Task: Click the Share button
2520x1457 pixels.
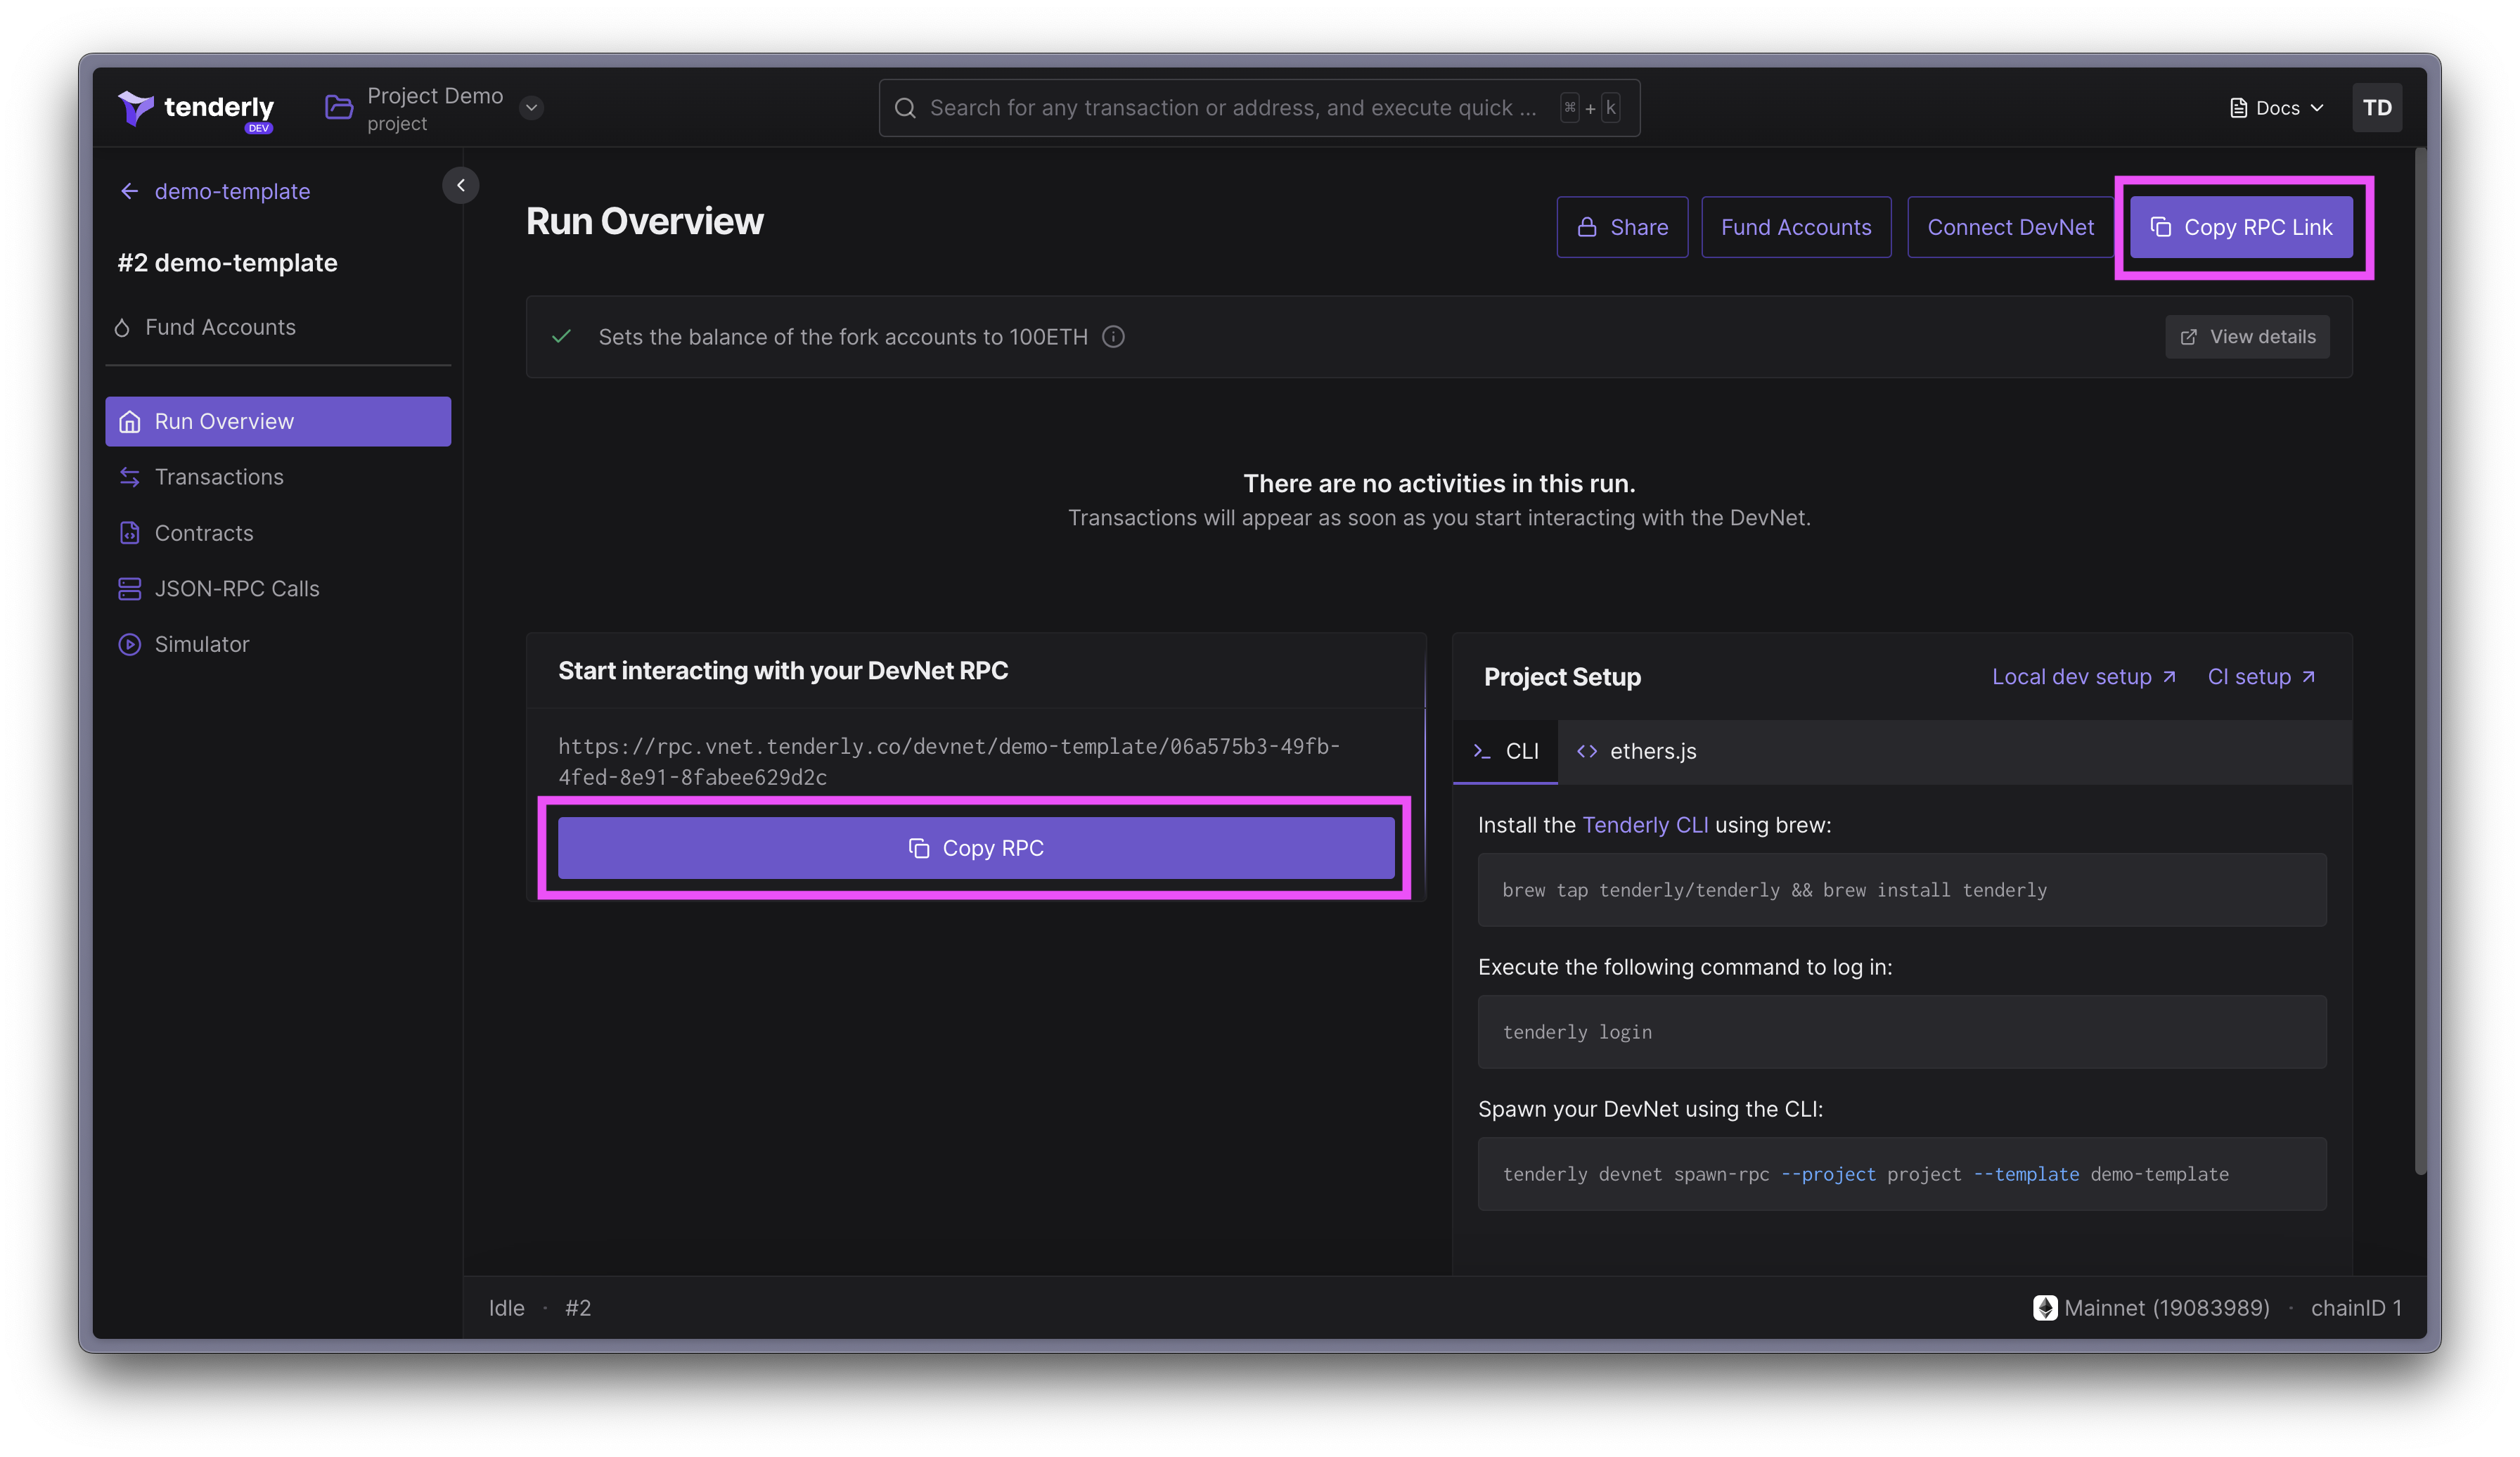Action: [x=1621, y=227]
